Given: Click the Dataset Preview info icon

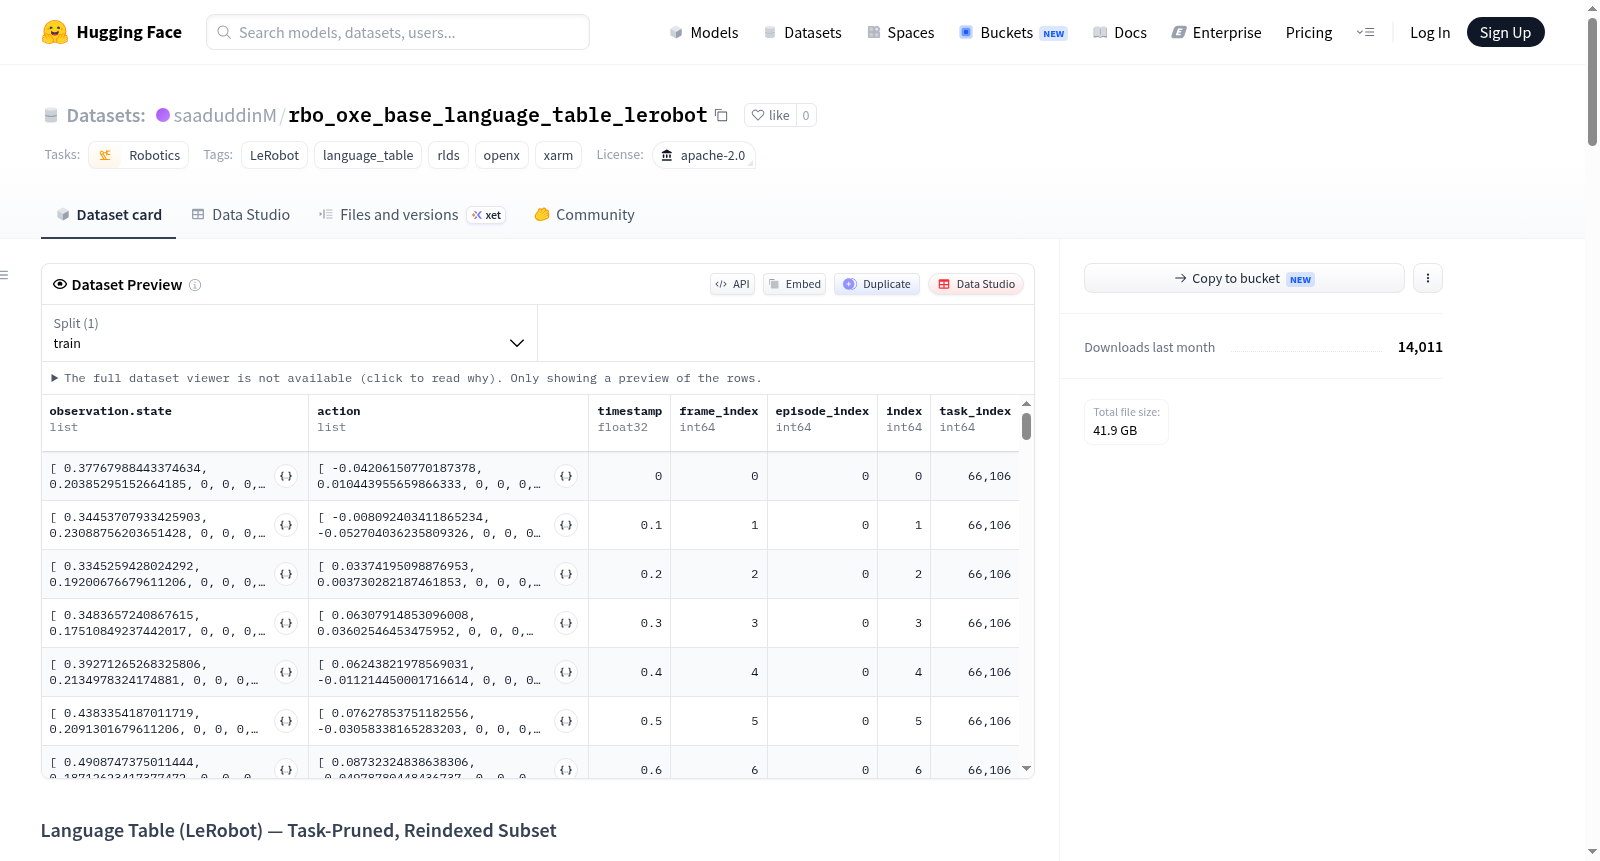Looking at the screenshot, I should click(195, 285).
